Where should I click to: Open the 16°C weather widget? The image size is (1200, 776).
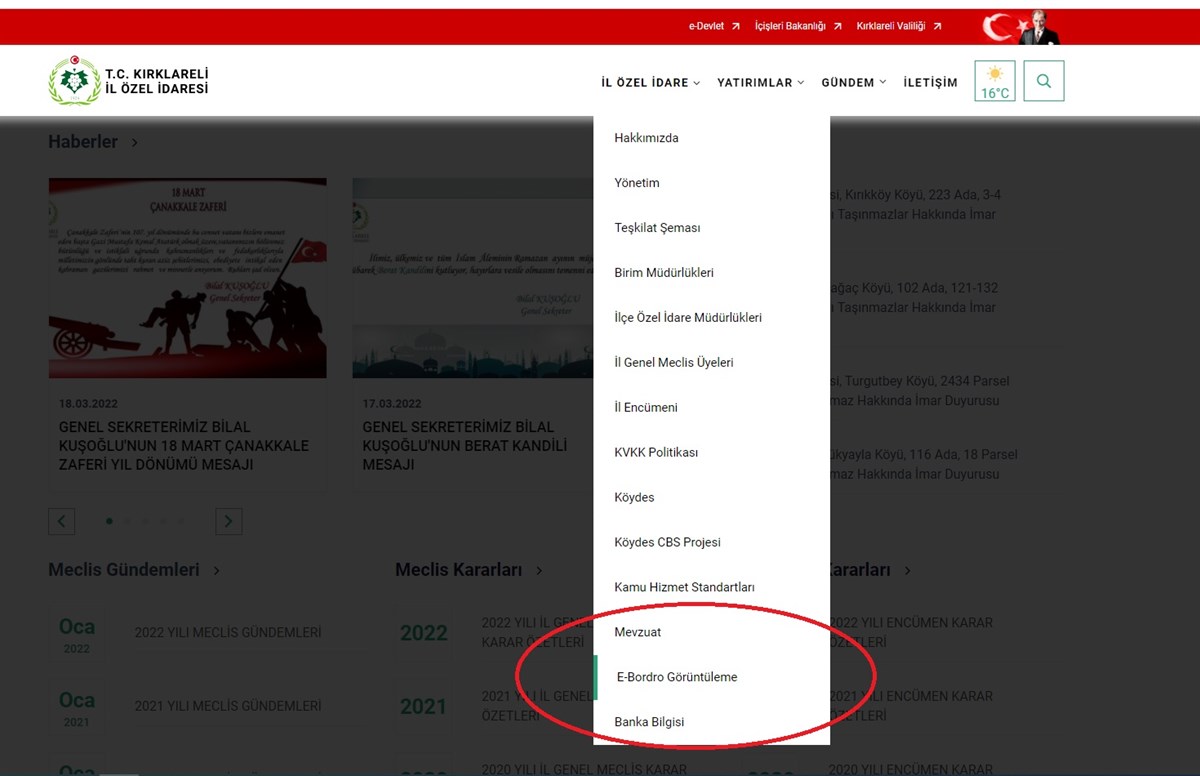pos(995,81)
